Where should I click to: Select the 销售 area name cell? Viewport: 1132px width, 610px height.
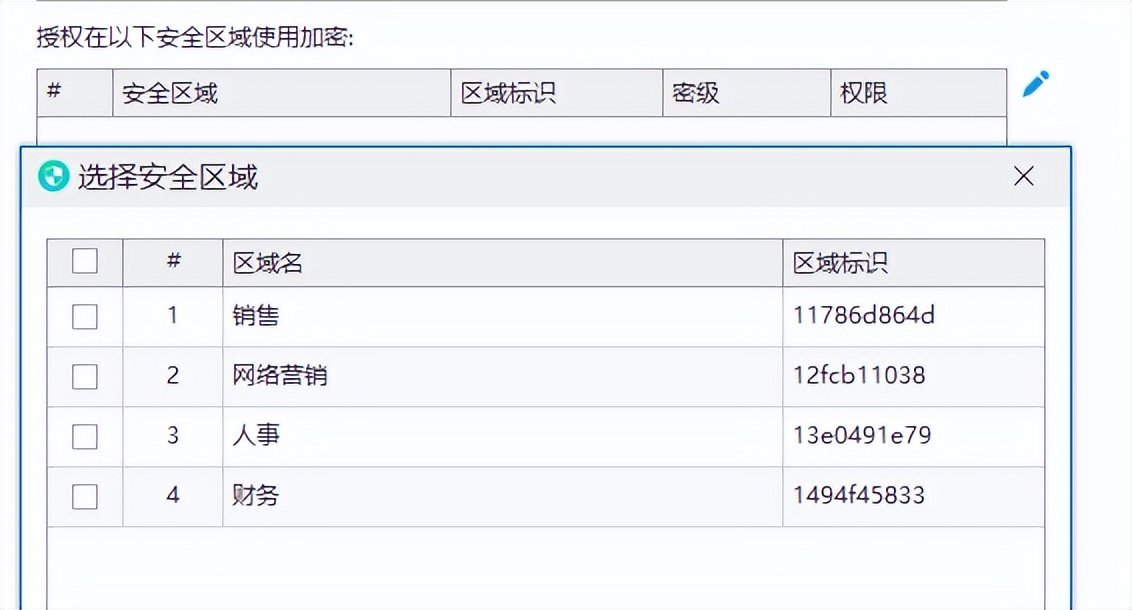[502, 316]
